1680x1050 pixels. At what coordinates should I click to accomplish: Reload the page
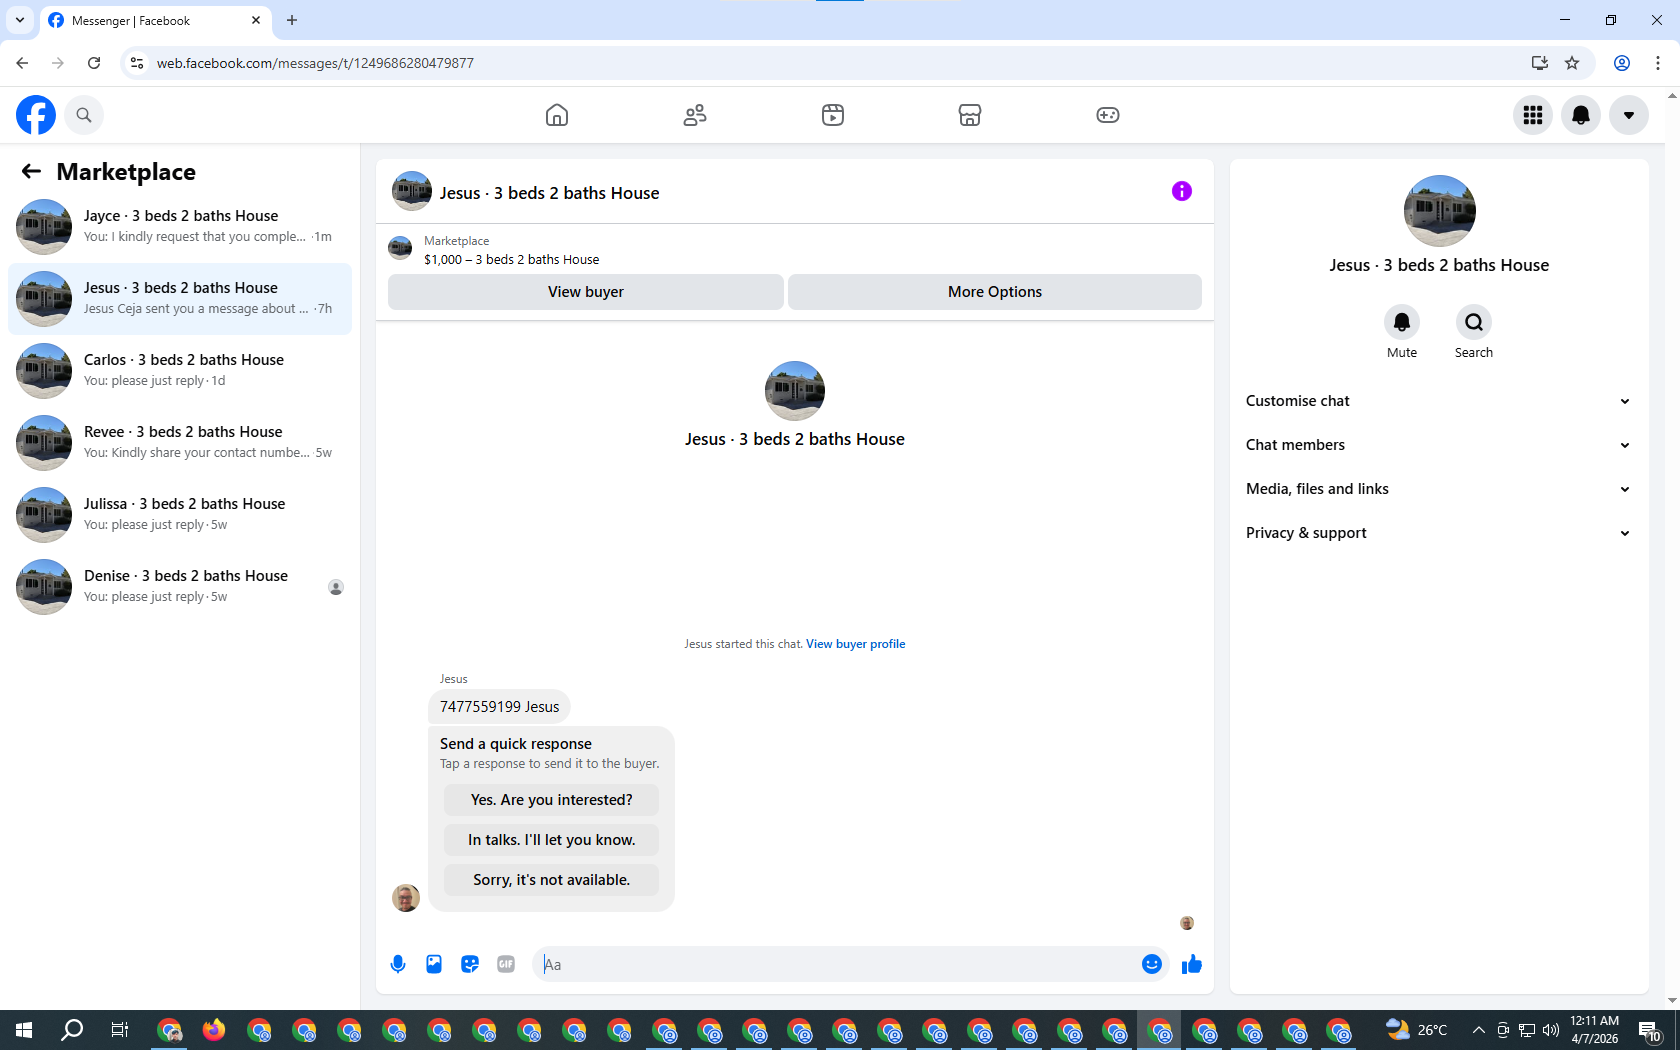[94, 63]
